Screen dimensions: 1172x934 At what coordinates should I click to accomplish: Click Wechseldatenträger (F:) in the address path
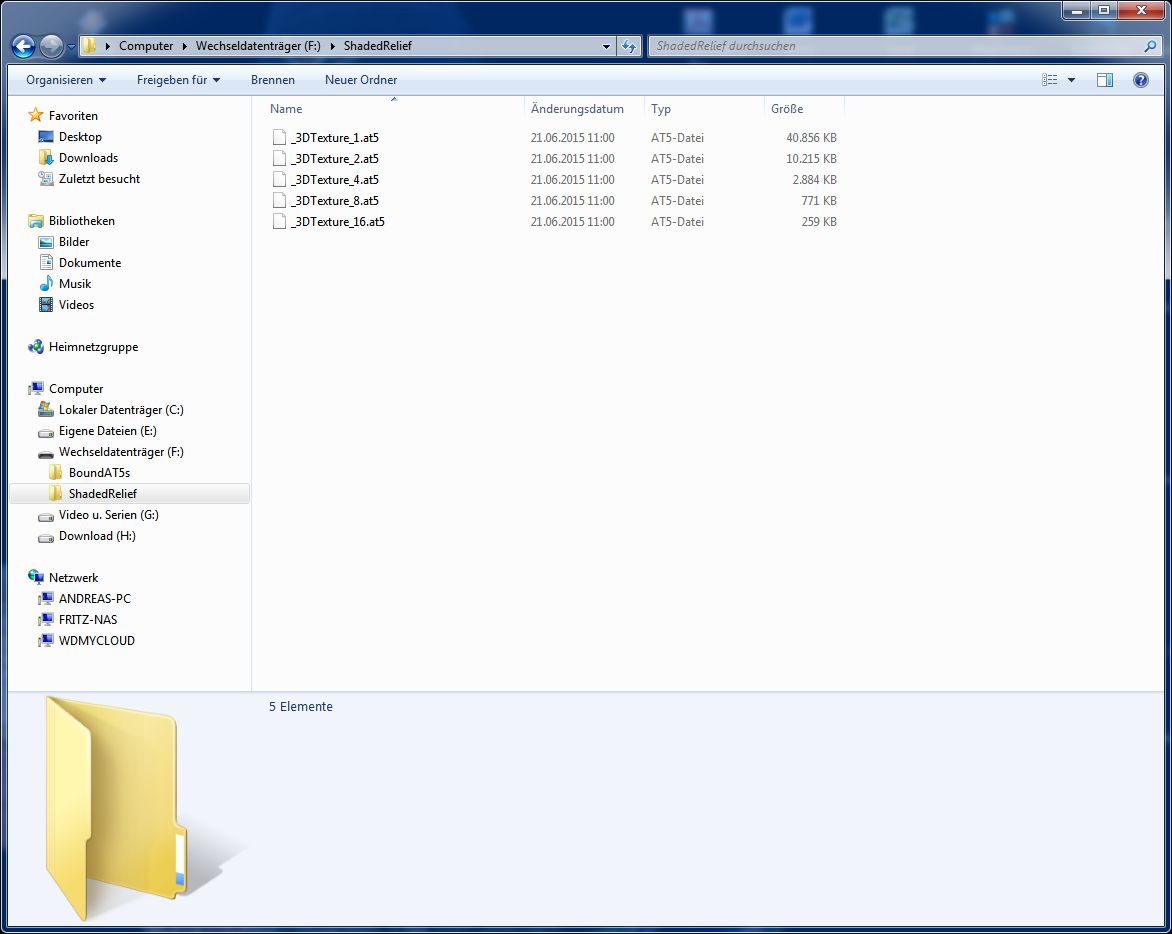click(258, 46)
